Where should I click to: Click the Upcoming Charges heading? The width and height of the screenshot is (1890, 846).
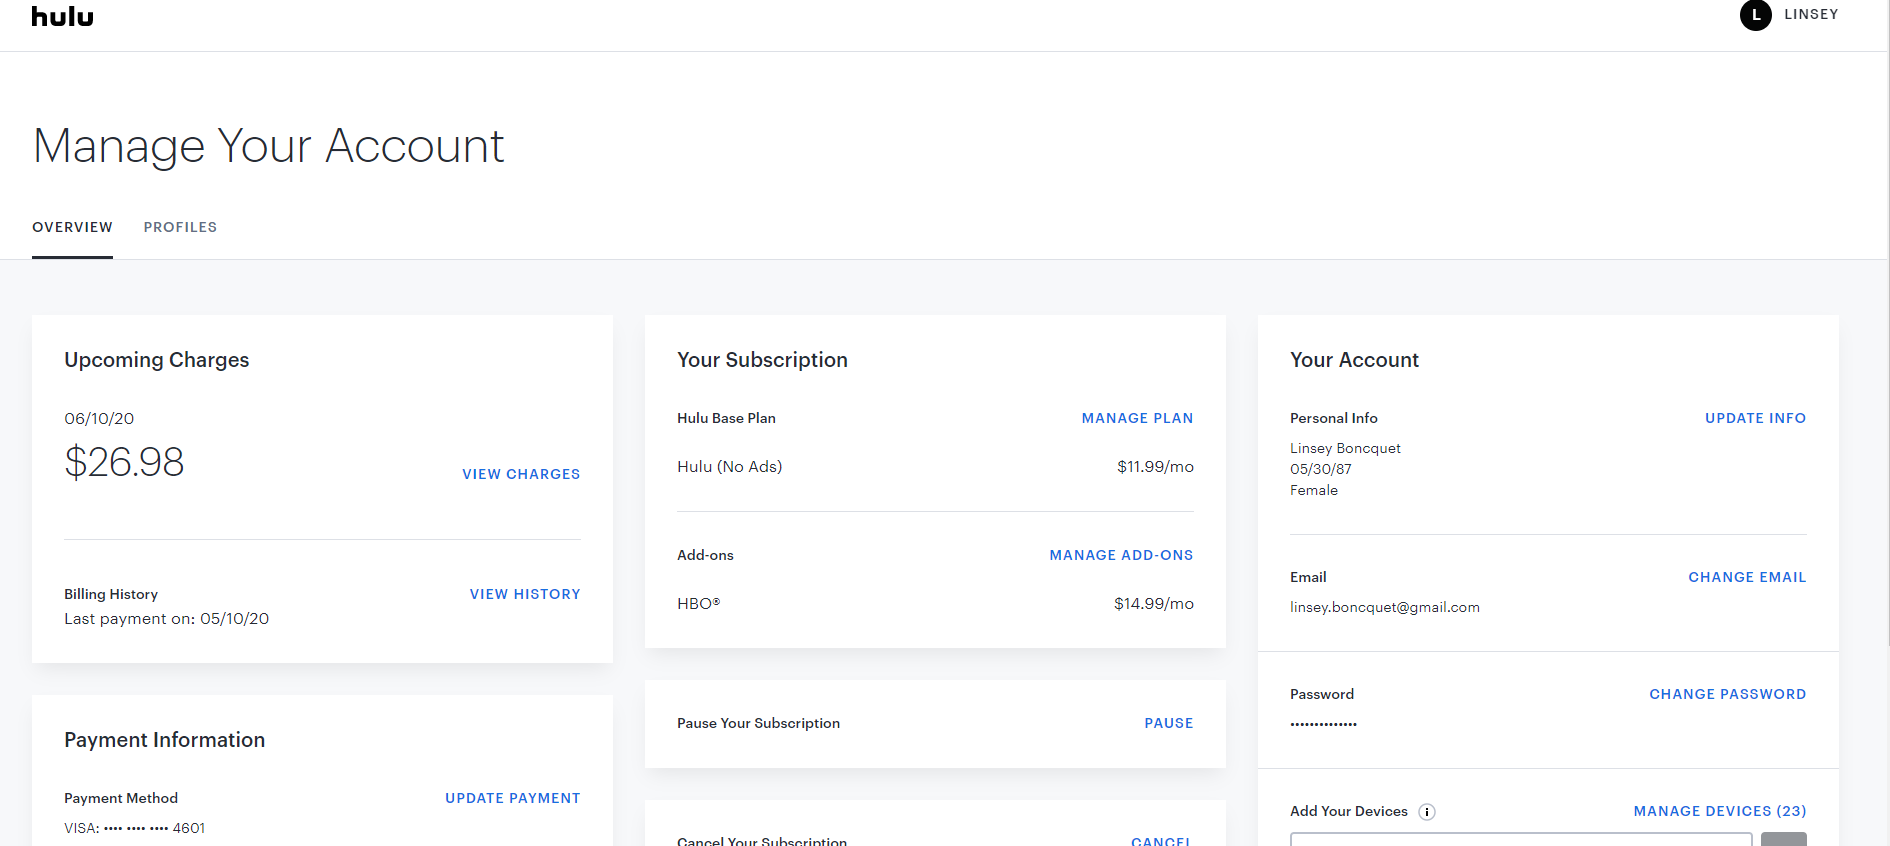point(157,360)
